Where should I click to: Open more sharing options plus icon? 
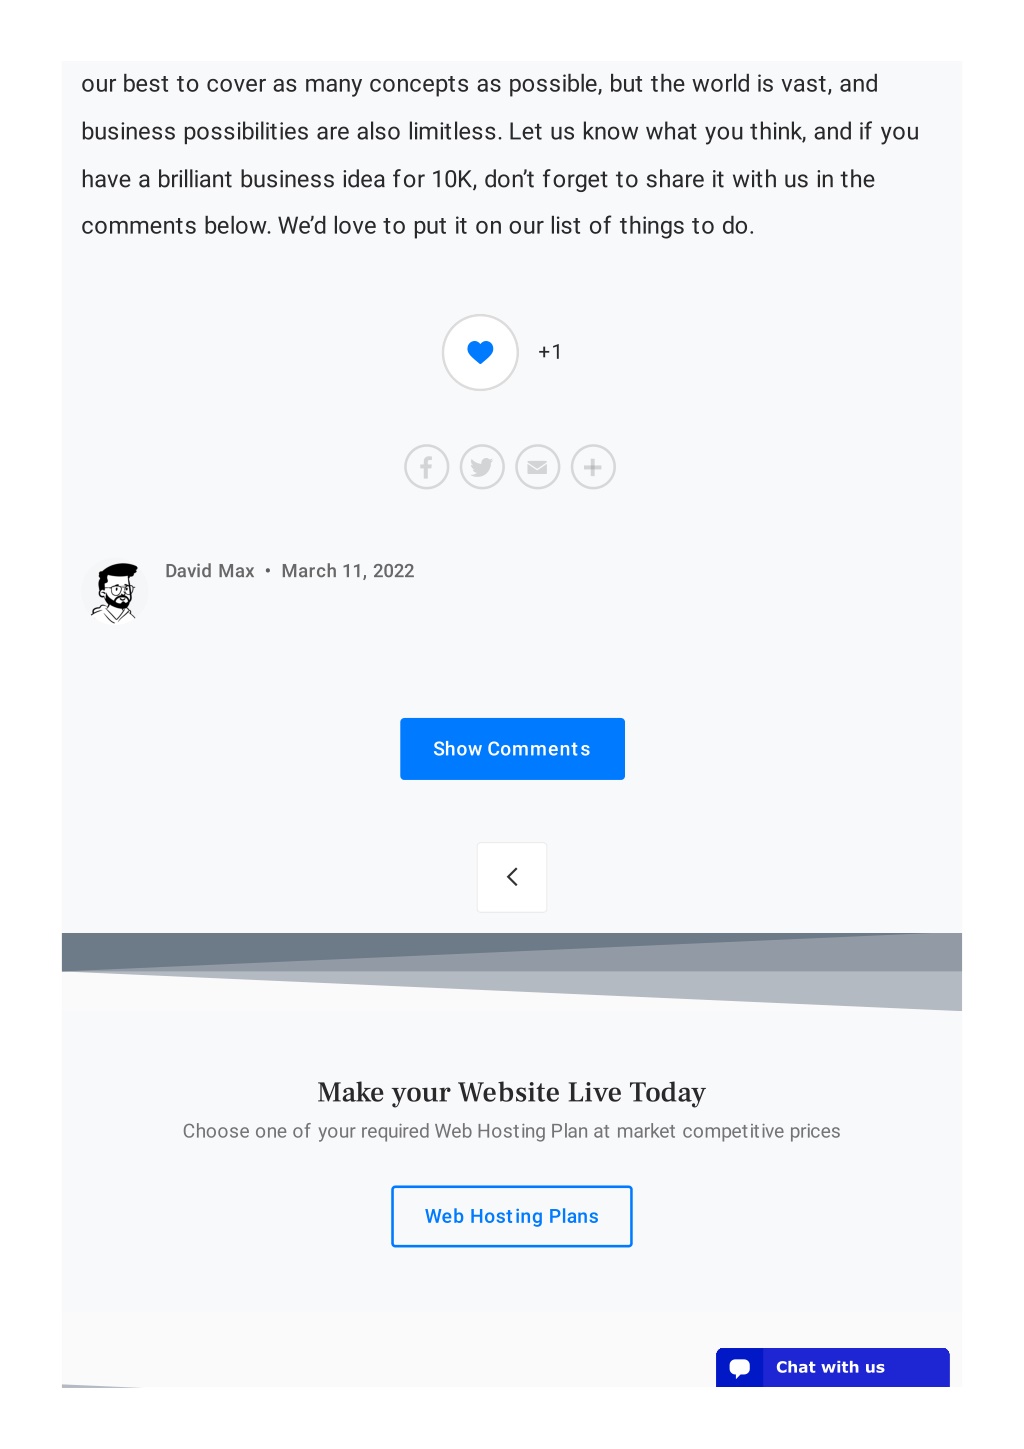click(593, 467)
